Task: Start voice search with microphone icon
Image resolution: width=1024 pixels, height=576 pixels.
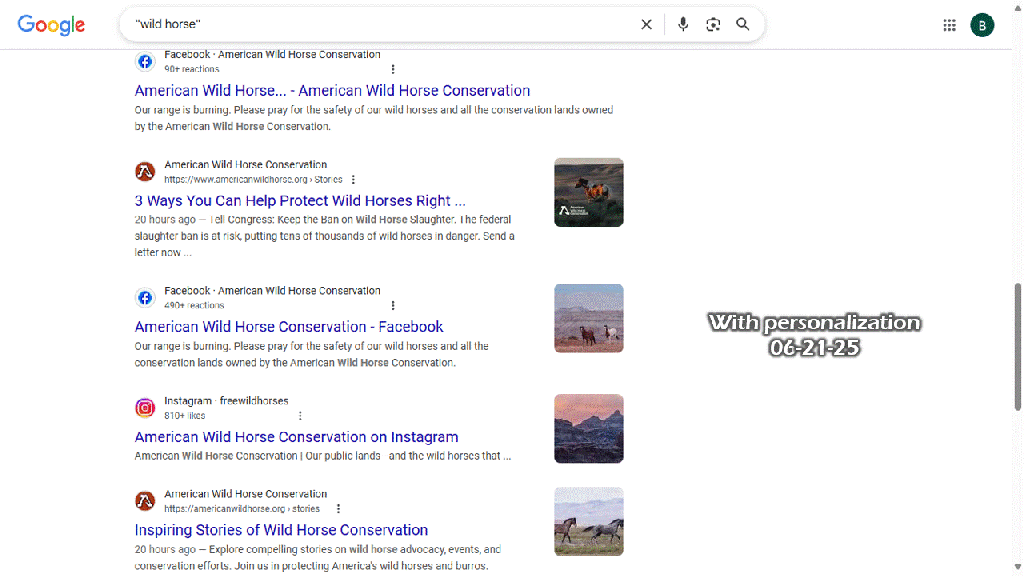Action: [x=683, y=25]
